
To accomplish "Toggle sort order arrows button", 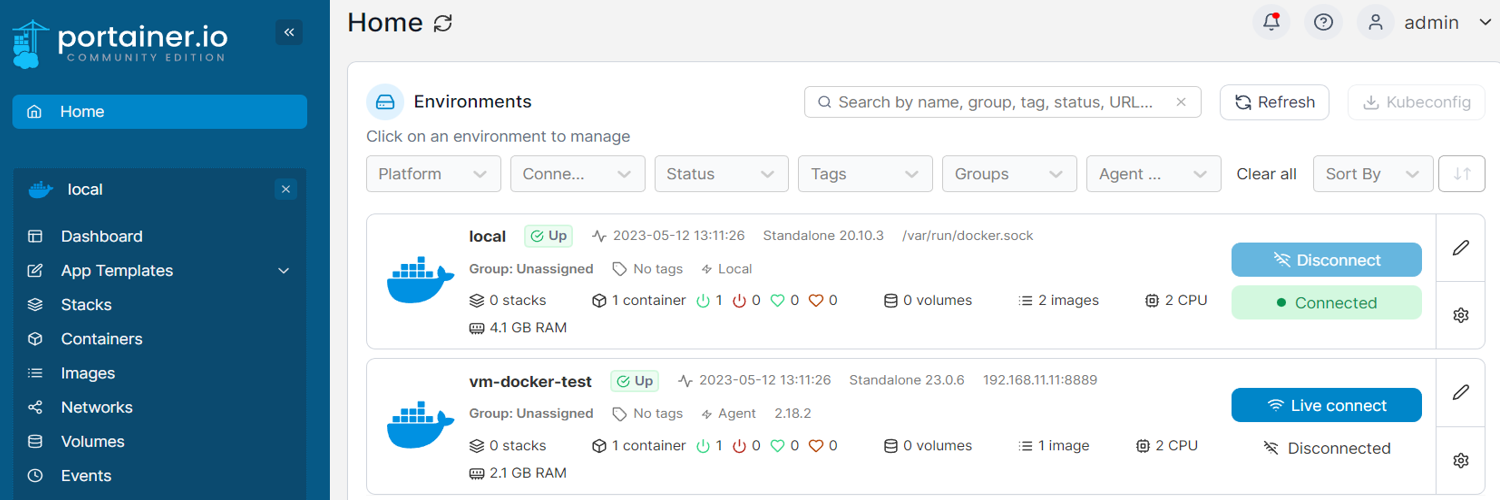I will coord(1462,174).
